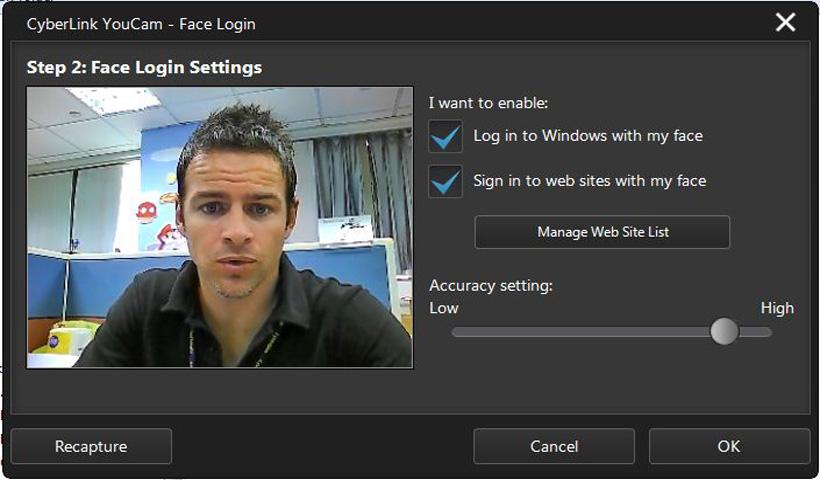Viewport: 820px width, 480px height.
Task: Toggle Sign in to web sites checkbox
Action: (446, 181)
